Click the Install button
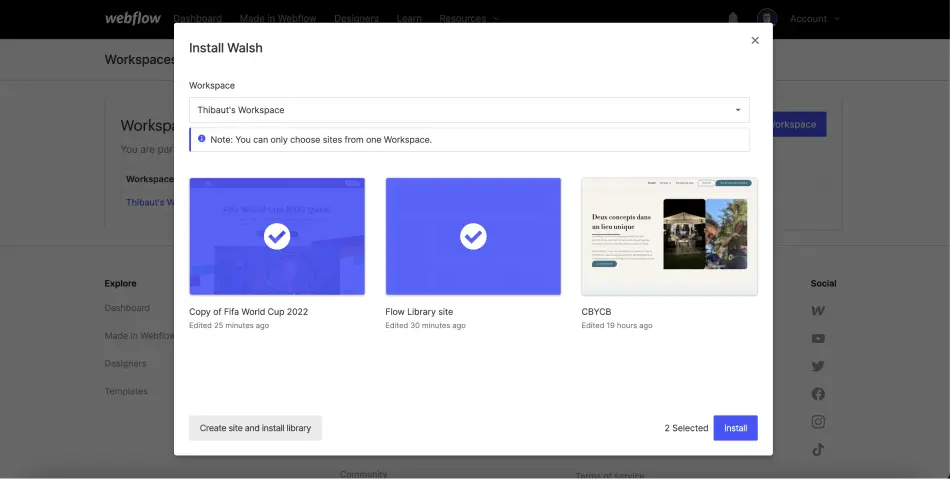 coord(736,428)
